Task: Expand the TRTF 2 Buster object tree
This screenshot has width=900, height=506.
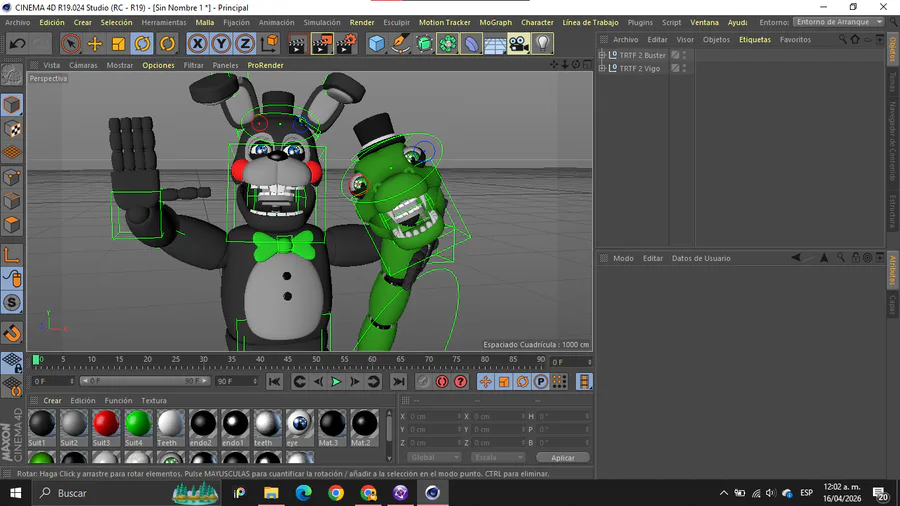Action: pos(603,55)
